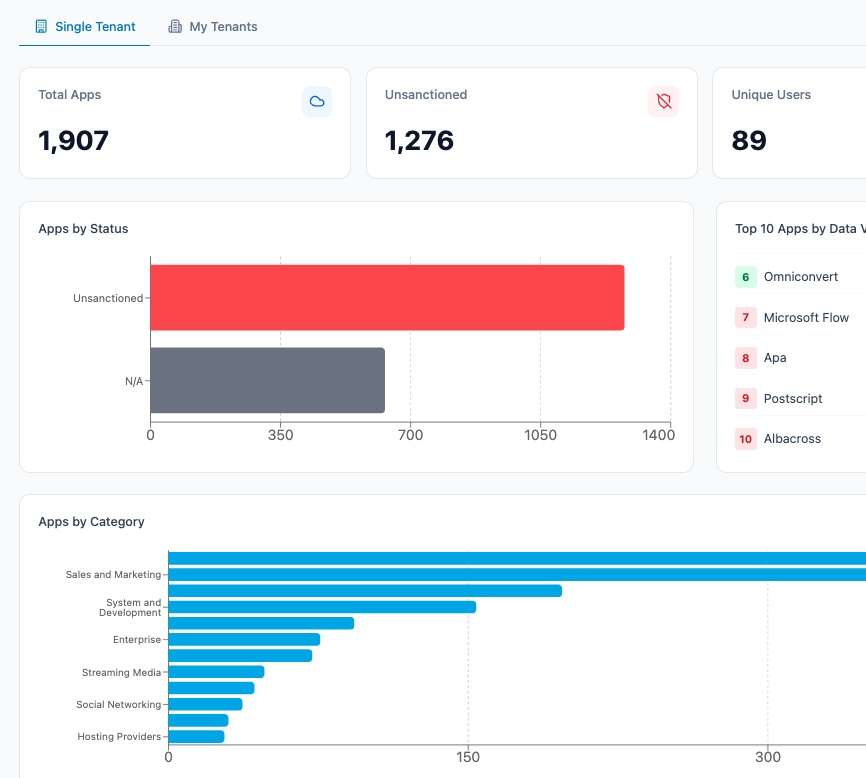This screenshot has width=866, height=778.
Task: Select Microsoft Flow in the top apps list
Action: pyautogui.click(x=806, y=317)
